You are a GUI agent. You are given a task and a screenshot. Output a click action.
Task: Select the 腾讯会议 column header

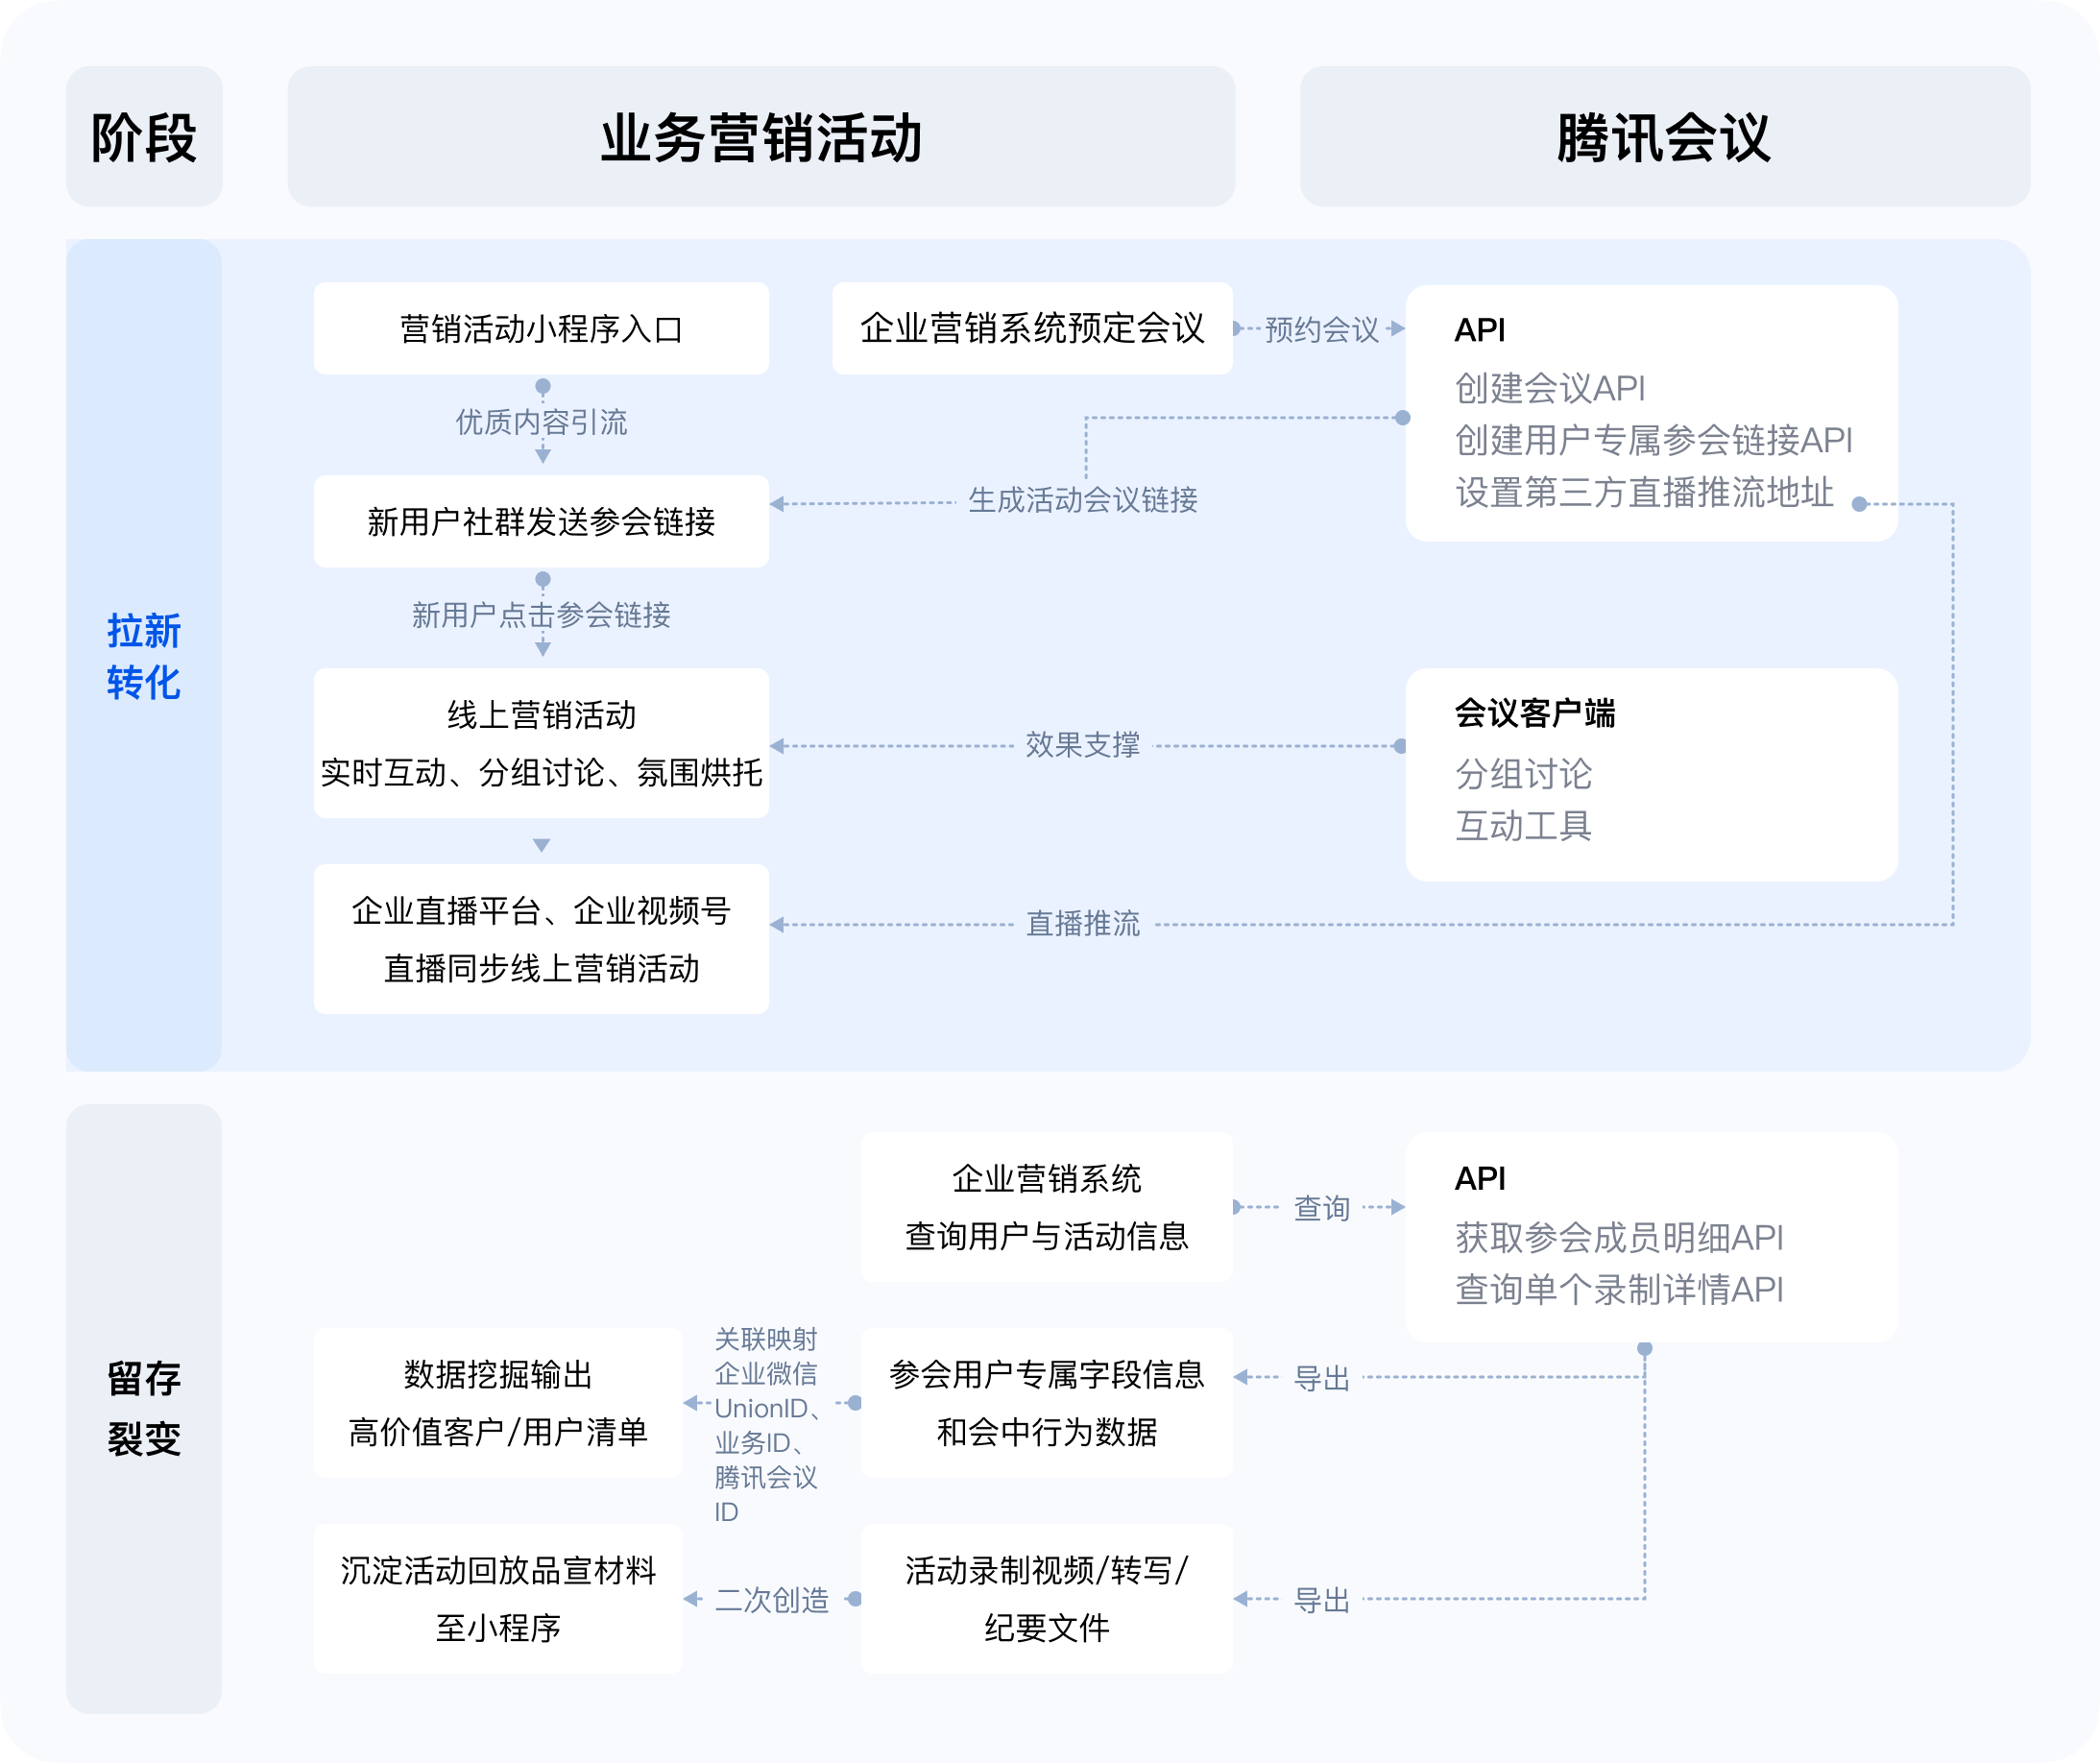click(x=1664, y=137)
